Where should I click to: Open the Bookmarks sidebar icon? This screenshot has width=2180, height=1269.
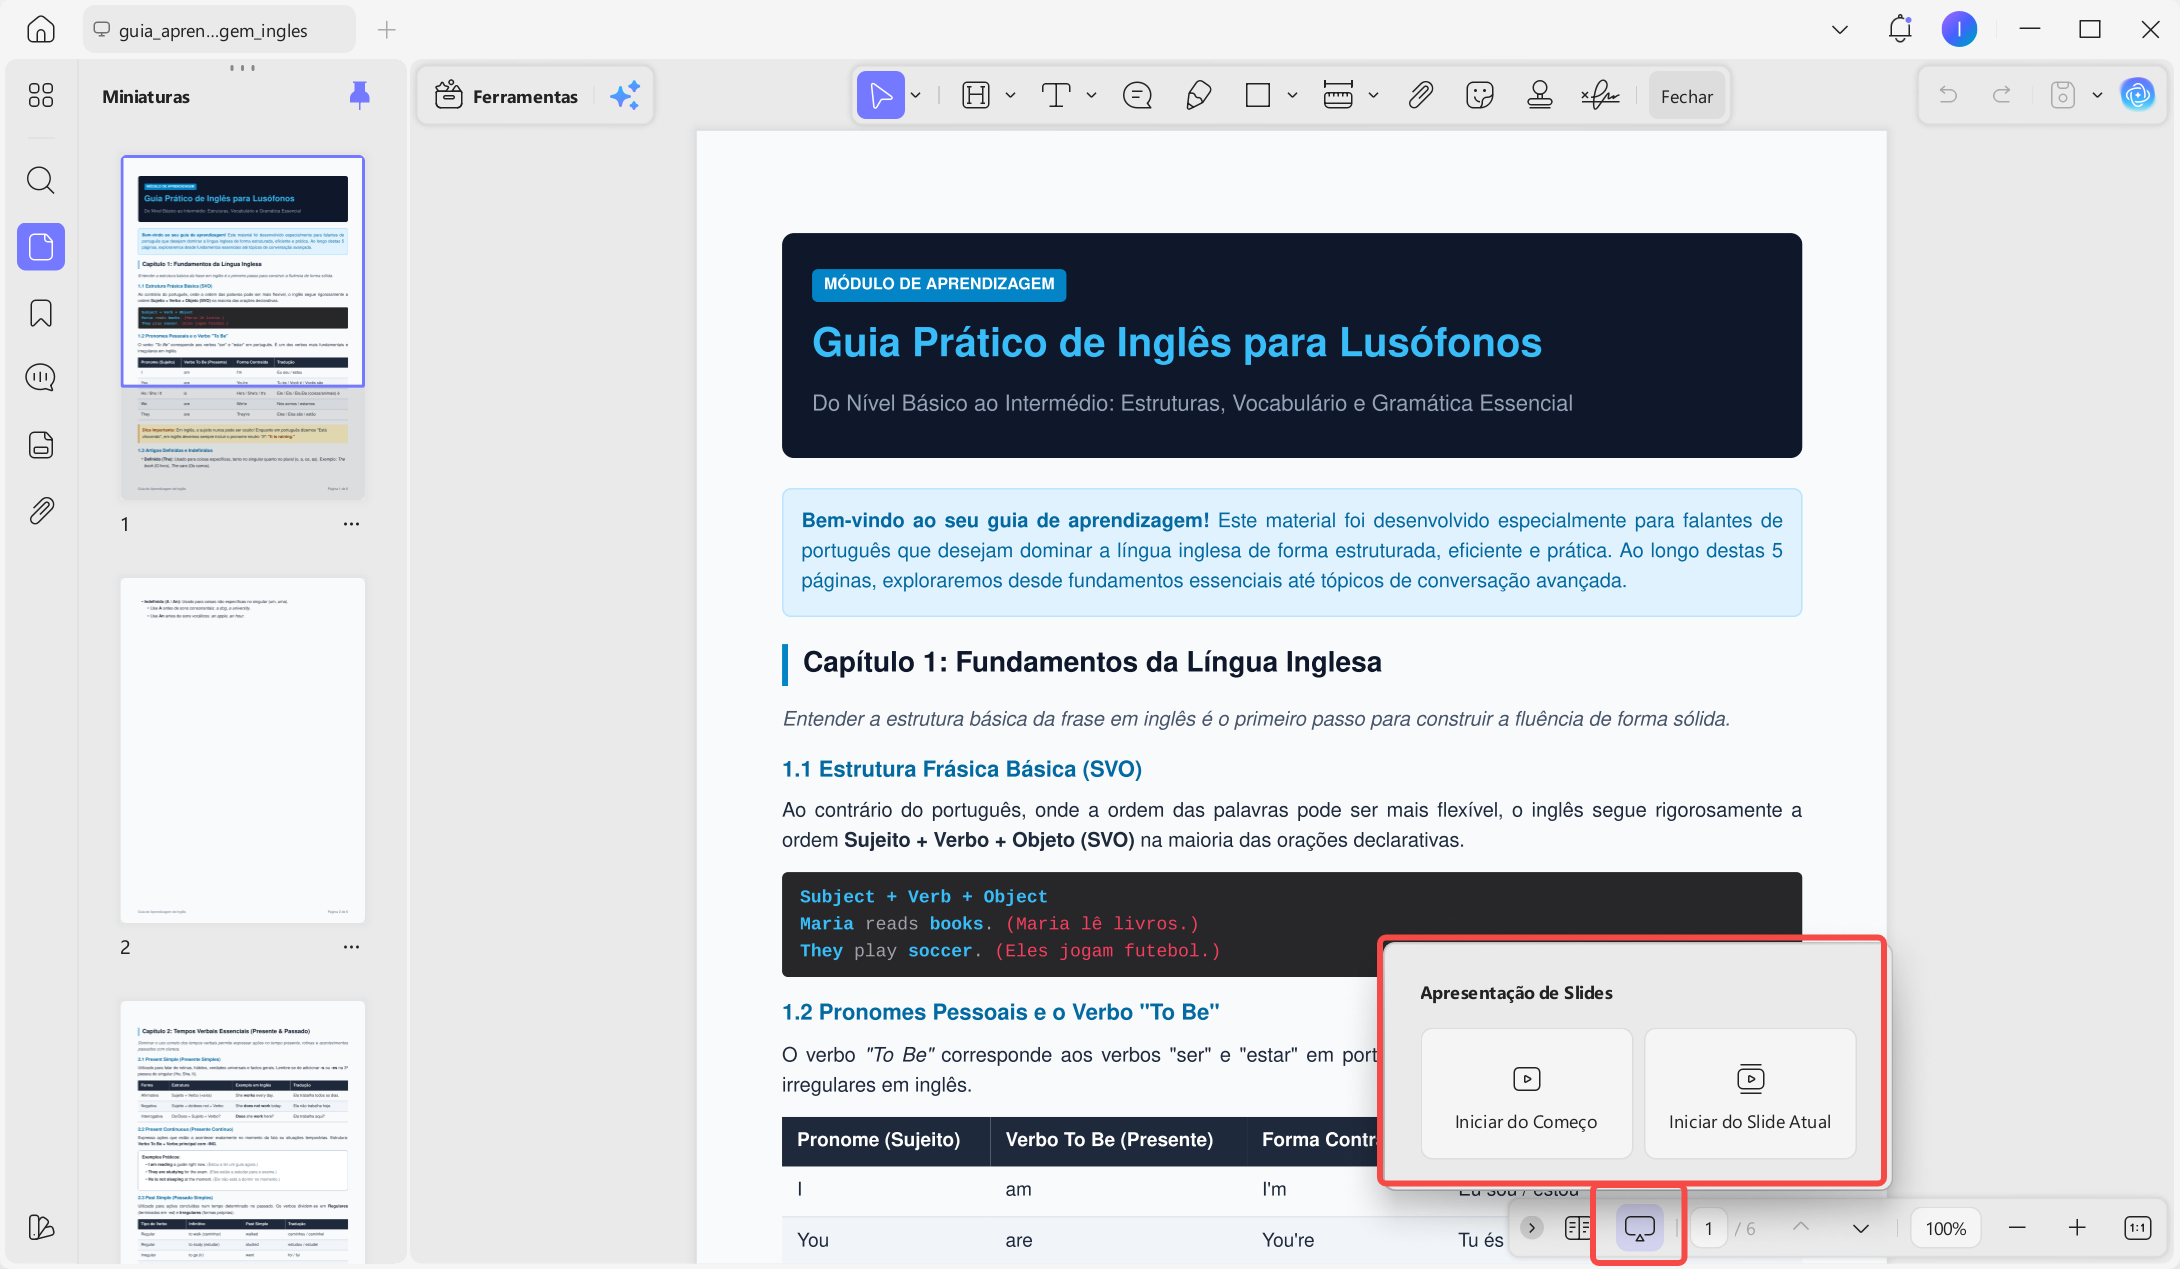41,313
